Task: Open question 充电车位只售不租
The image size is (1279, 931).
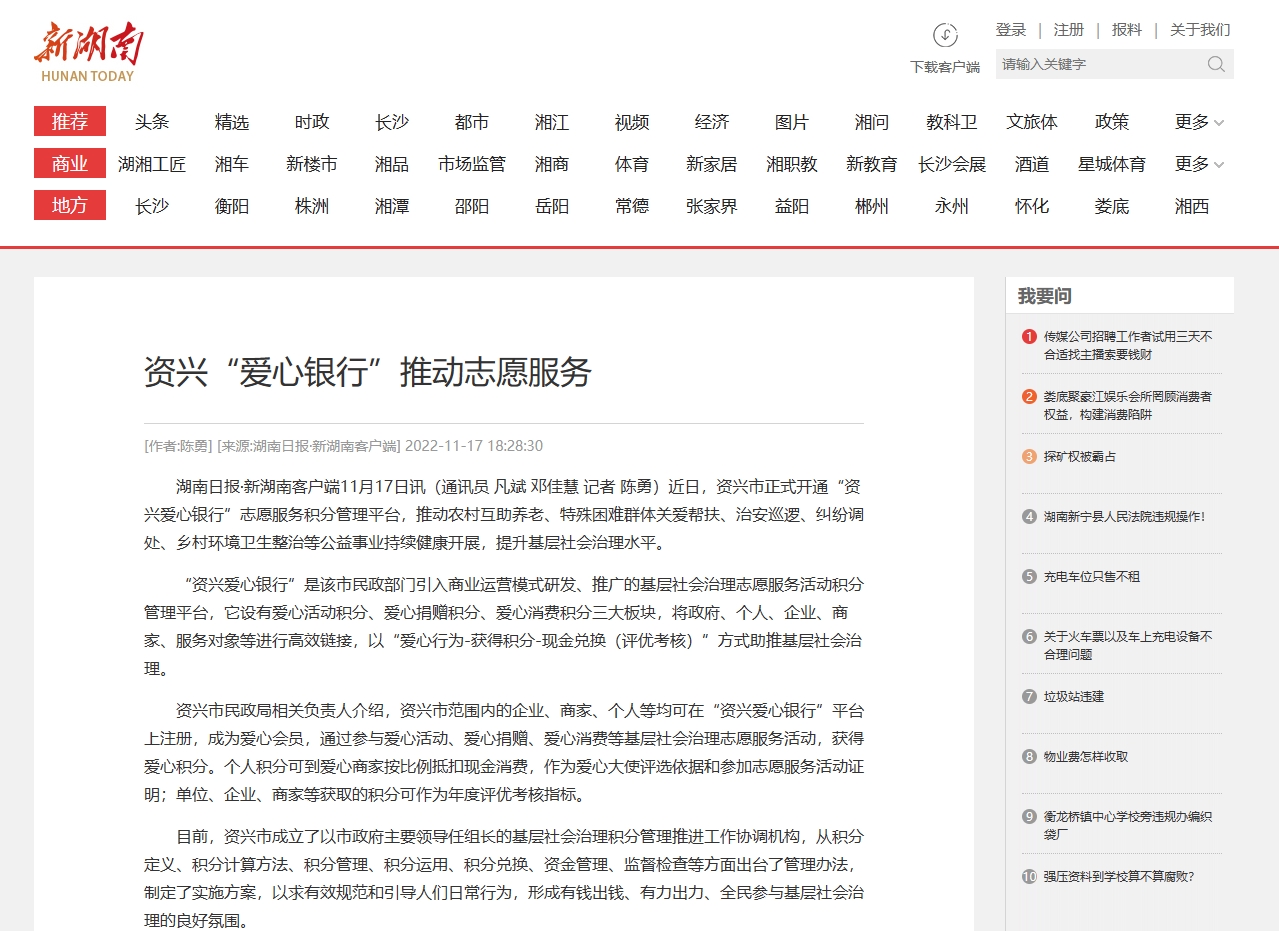Action: point(1092,576)
